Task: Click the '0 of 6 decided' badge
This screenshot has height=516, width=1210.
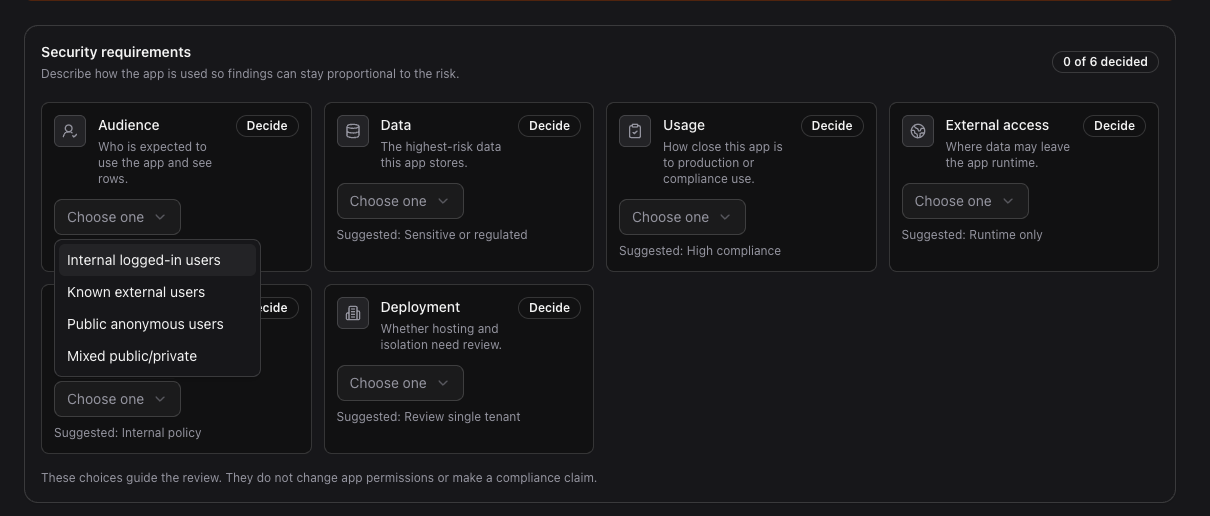Action: point(1105,62)
